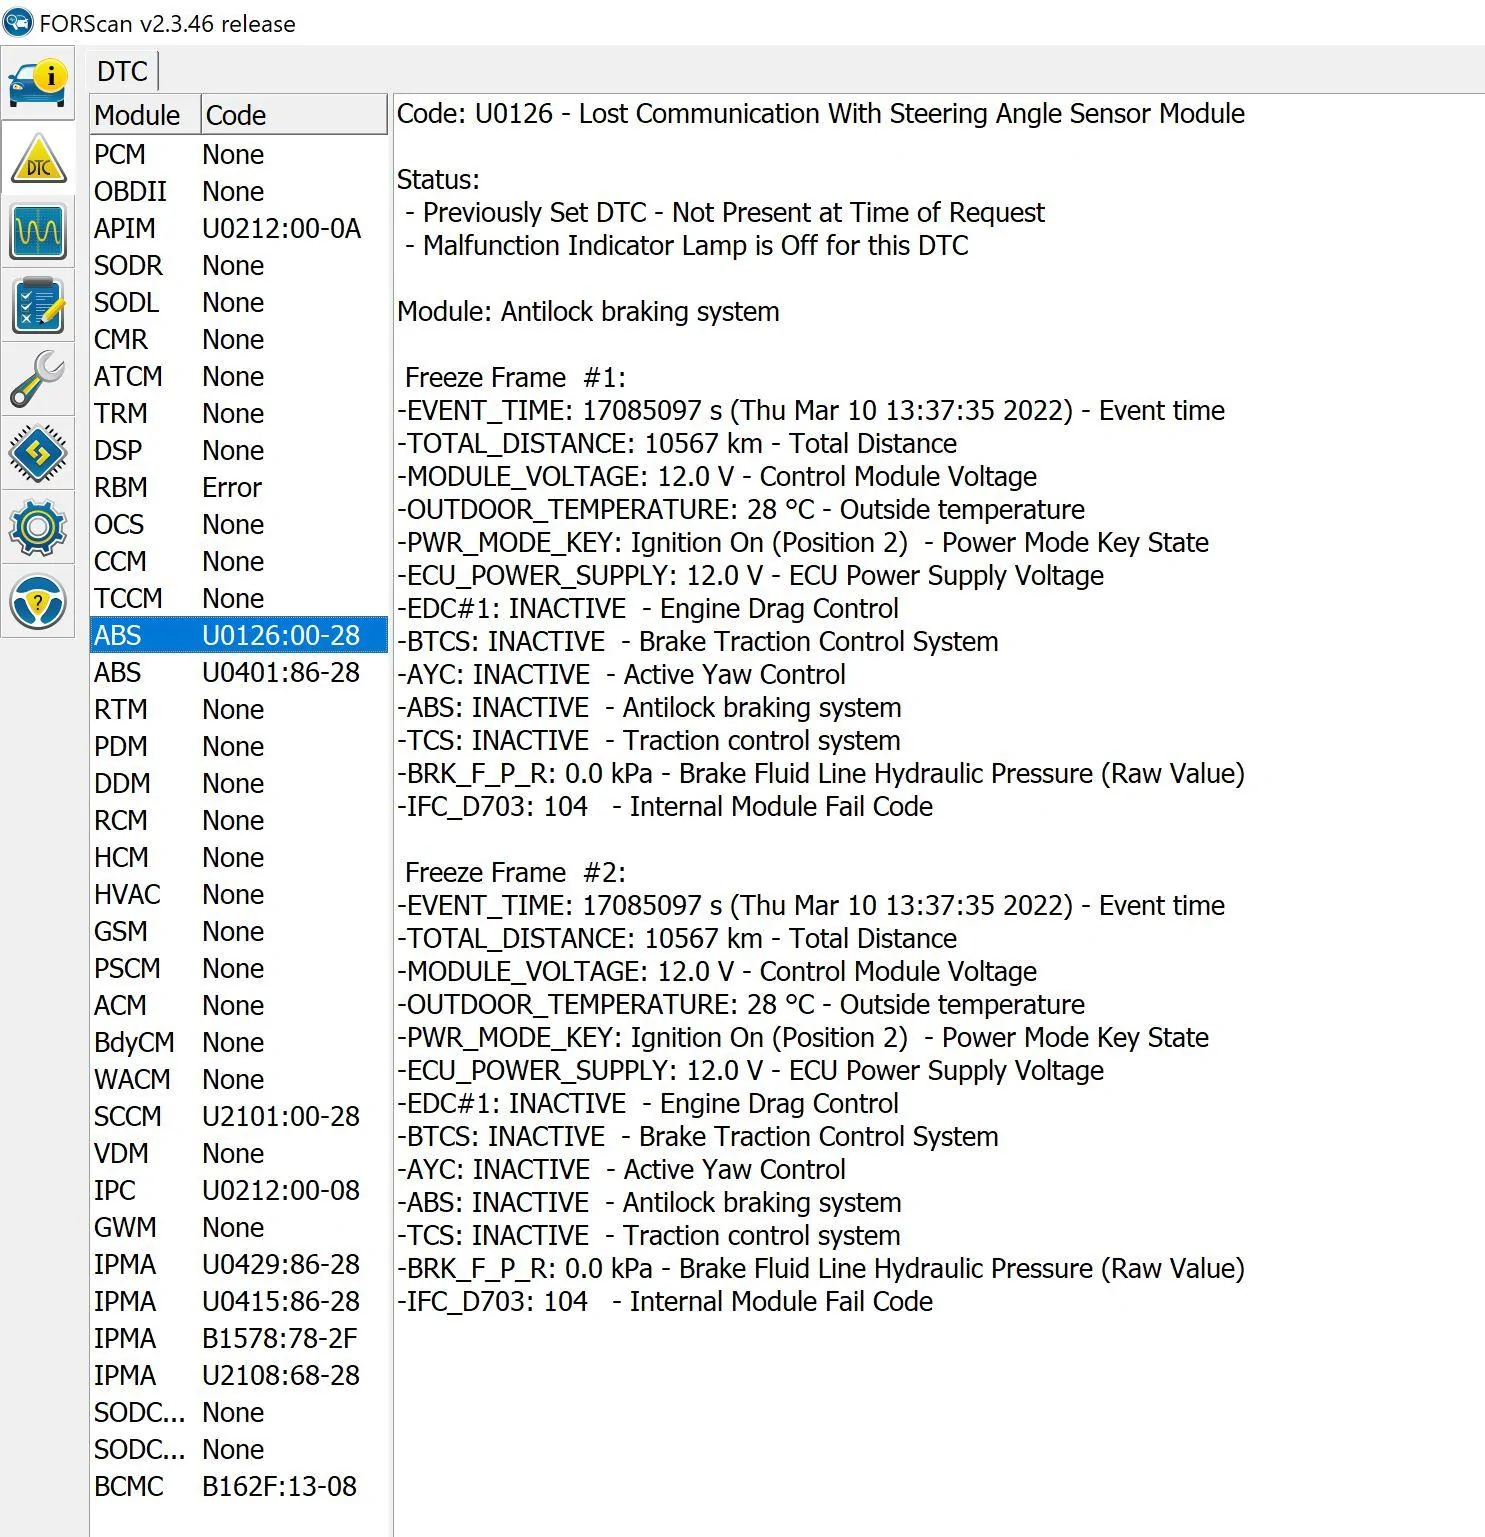Select the IPMA B1578:78-2F row
The height and width of the screenshot is (1537, 1485).
(x=238, y=1339)
